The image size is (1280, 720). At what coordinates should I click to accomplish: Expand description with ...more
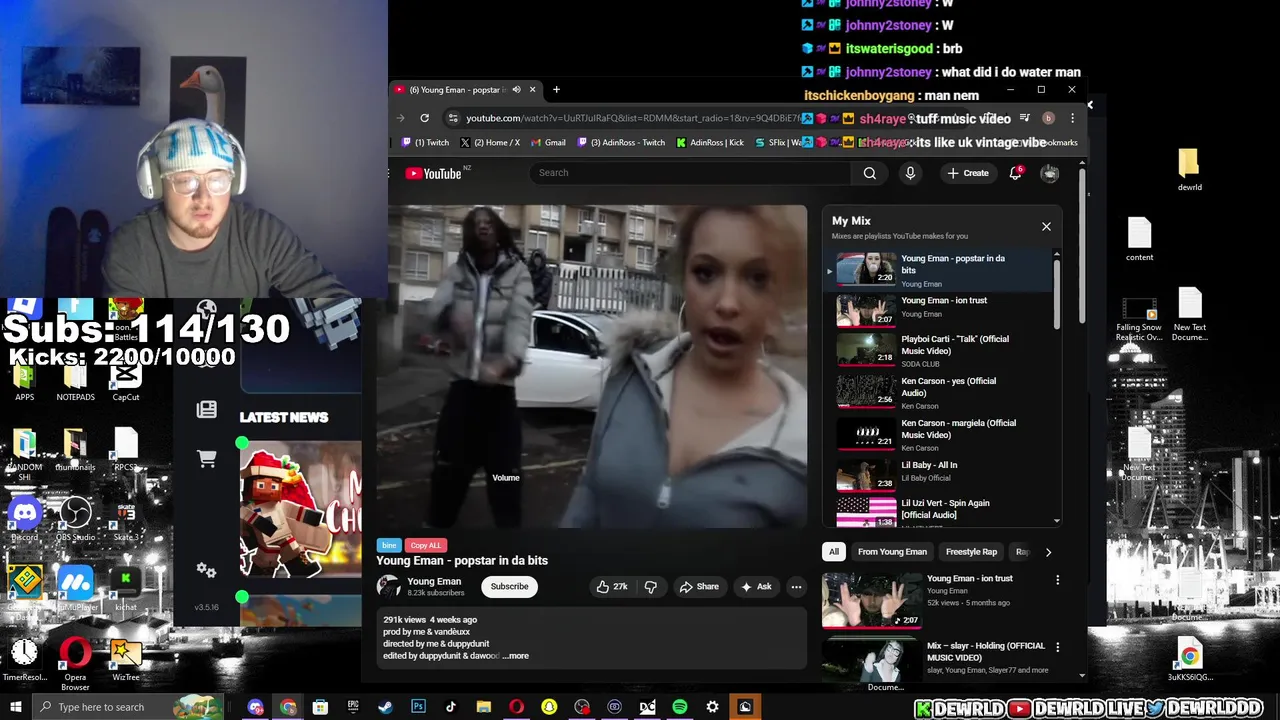(x=516, y=656)
